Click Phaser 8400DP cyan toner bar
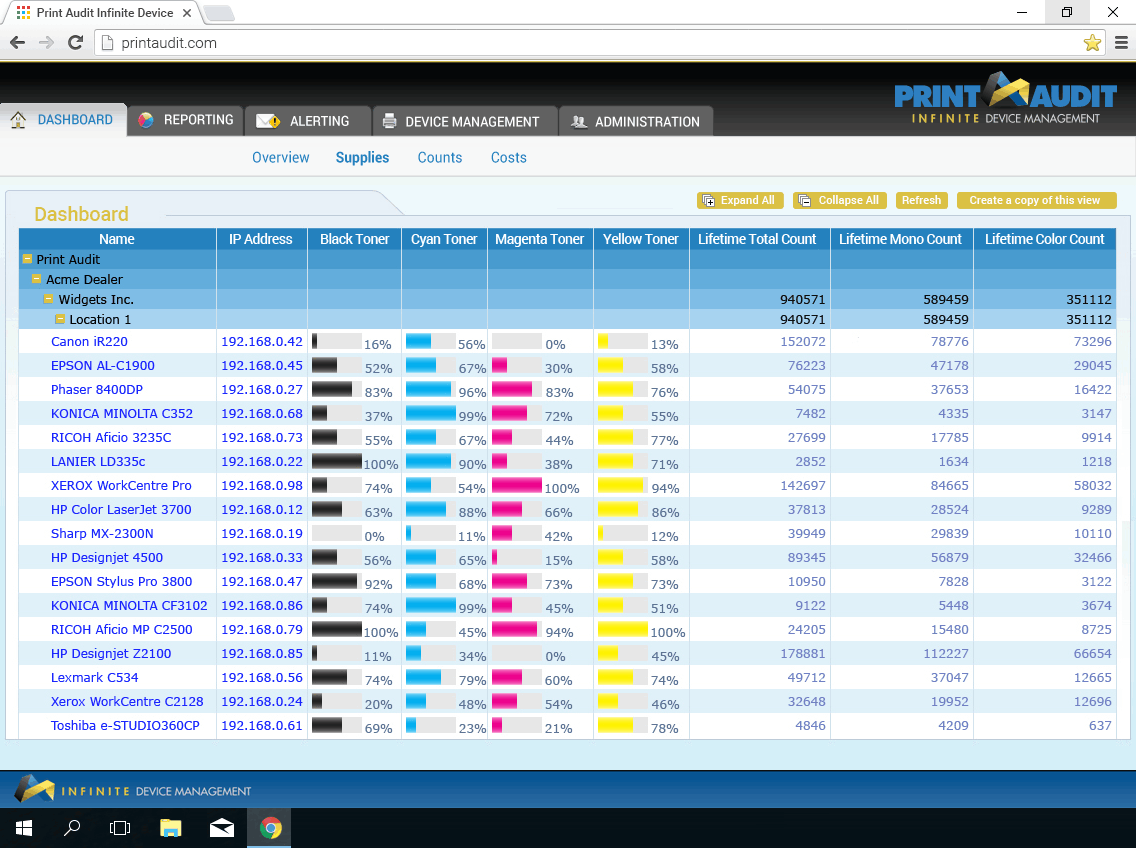Screen dimensions: 1136x848 click(430, 390)
